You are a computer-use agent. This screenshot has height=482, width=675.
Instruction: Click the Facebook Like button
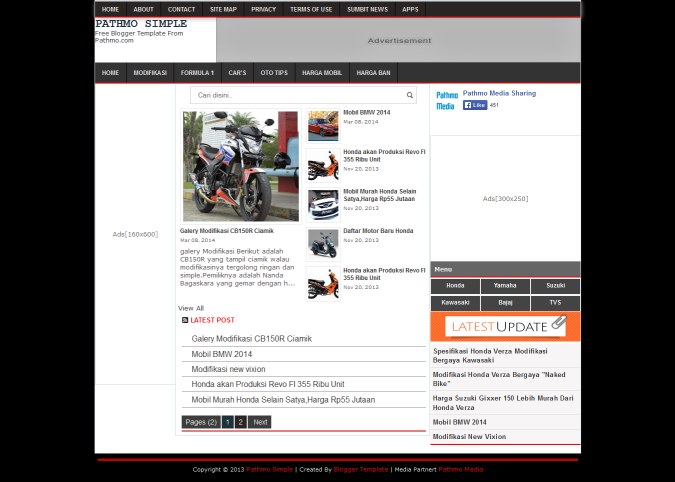[475, 105]
